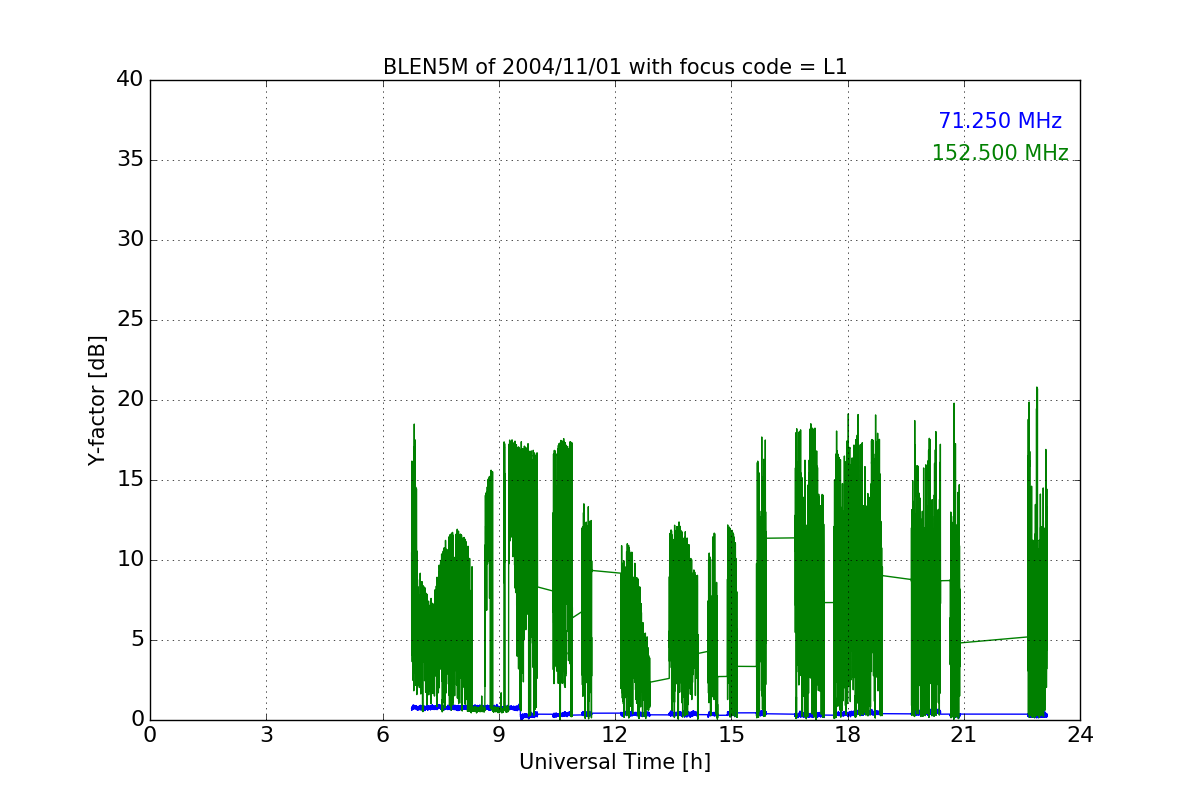Click the y-axis tick label 10
1200x800 pixels.
click(130, 560)
